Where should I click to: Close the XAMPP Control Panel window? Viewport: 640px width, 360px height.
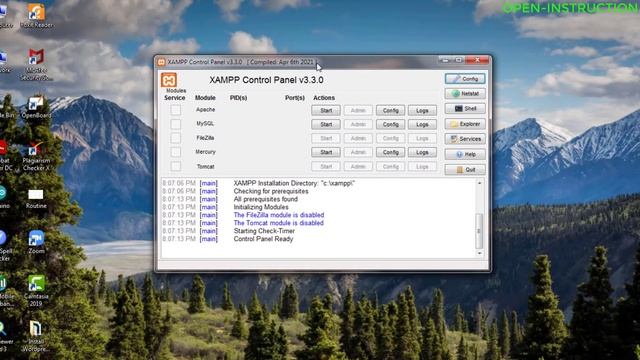[x=477, y=60]
